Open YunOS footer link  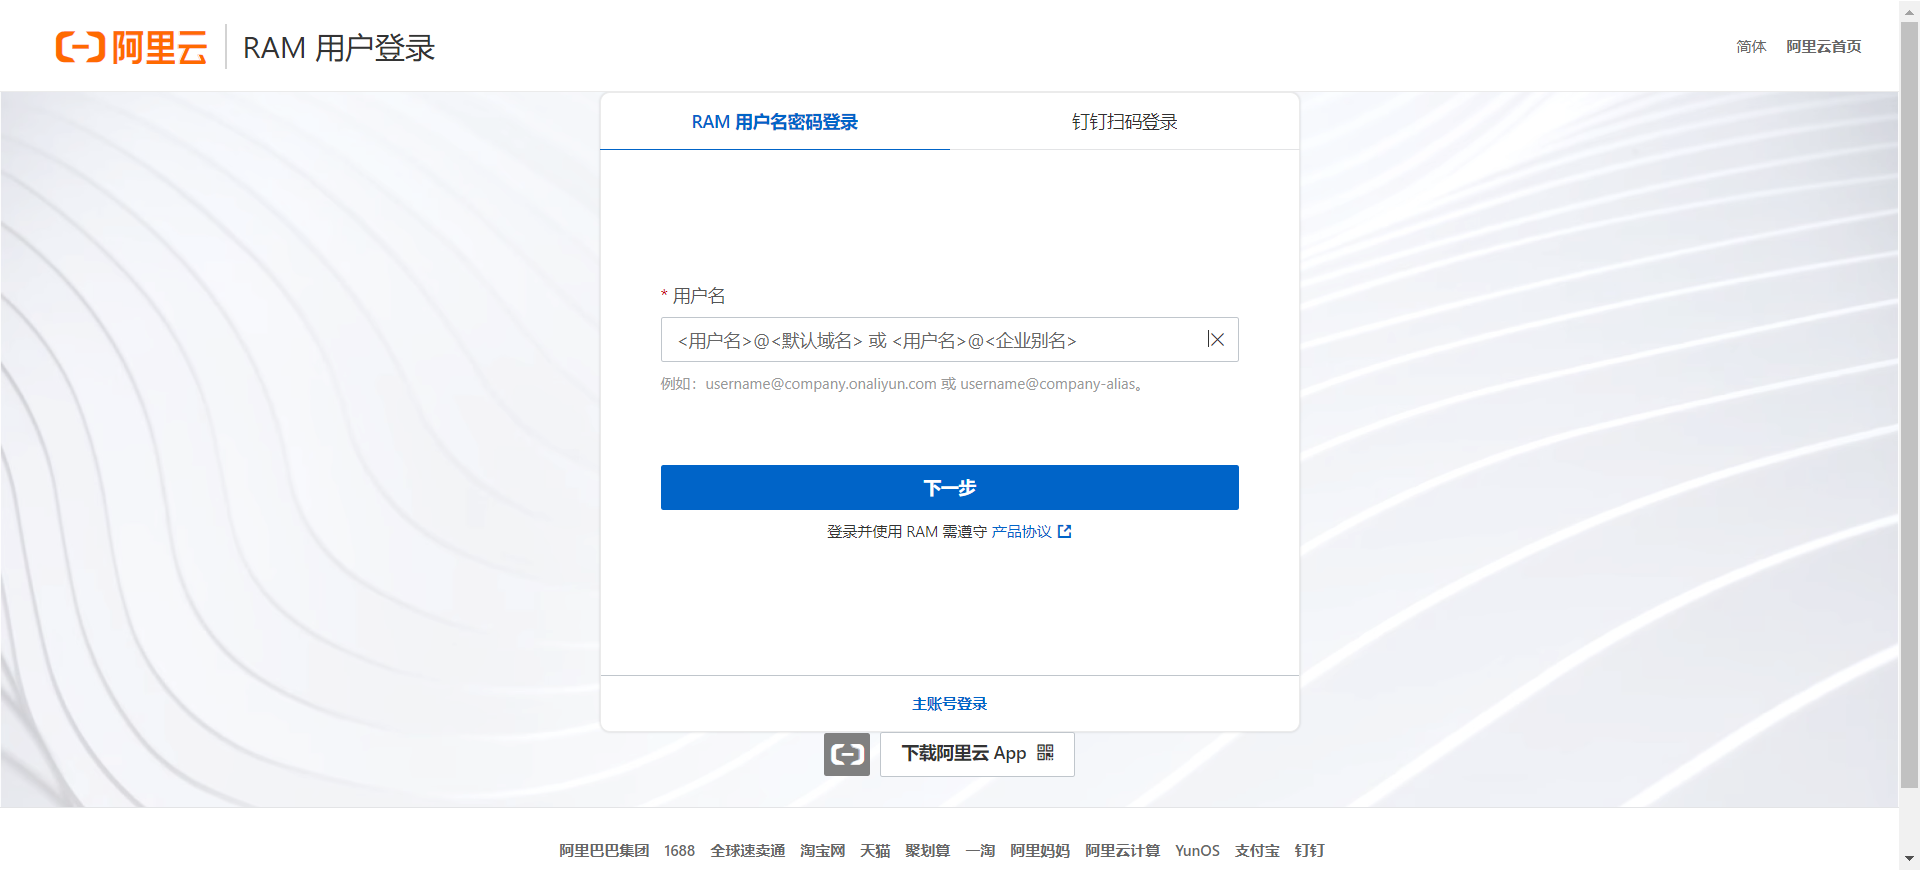tap(1197, 851)
